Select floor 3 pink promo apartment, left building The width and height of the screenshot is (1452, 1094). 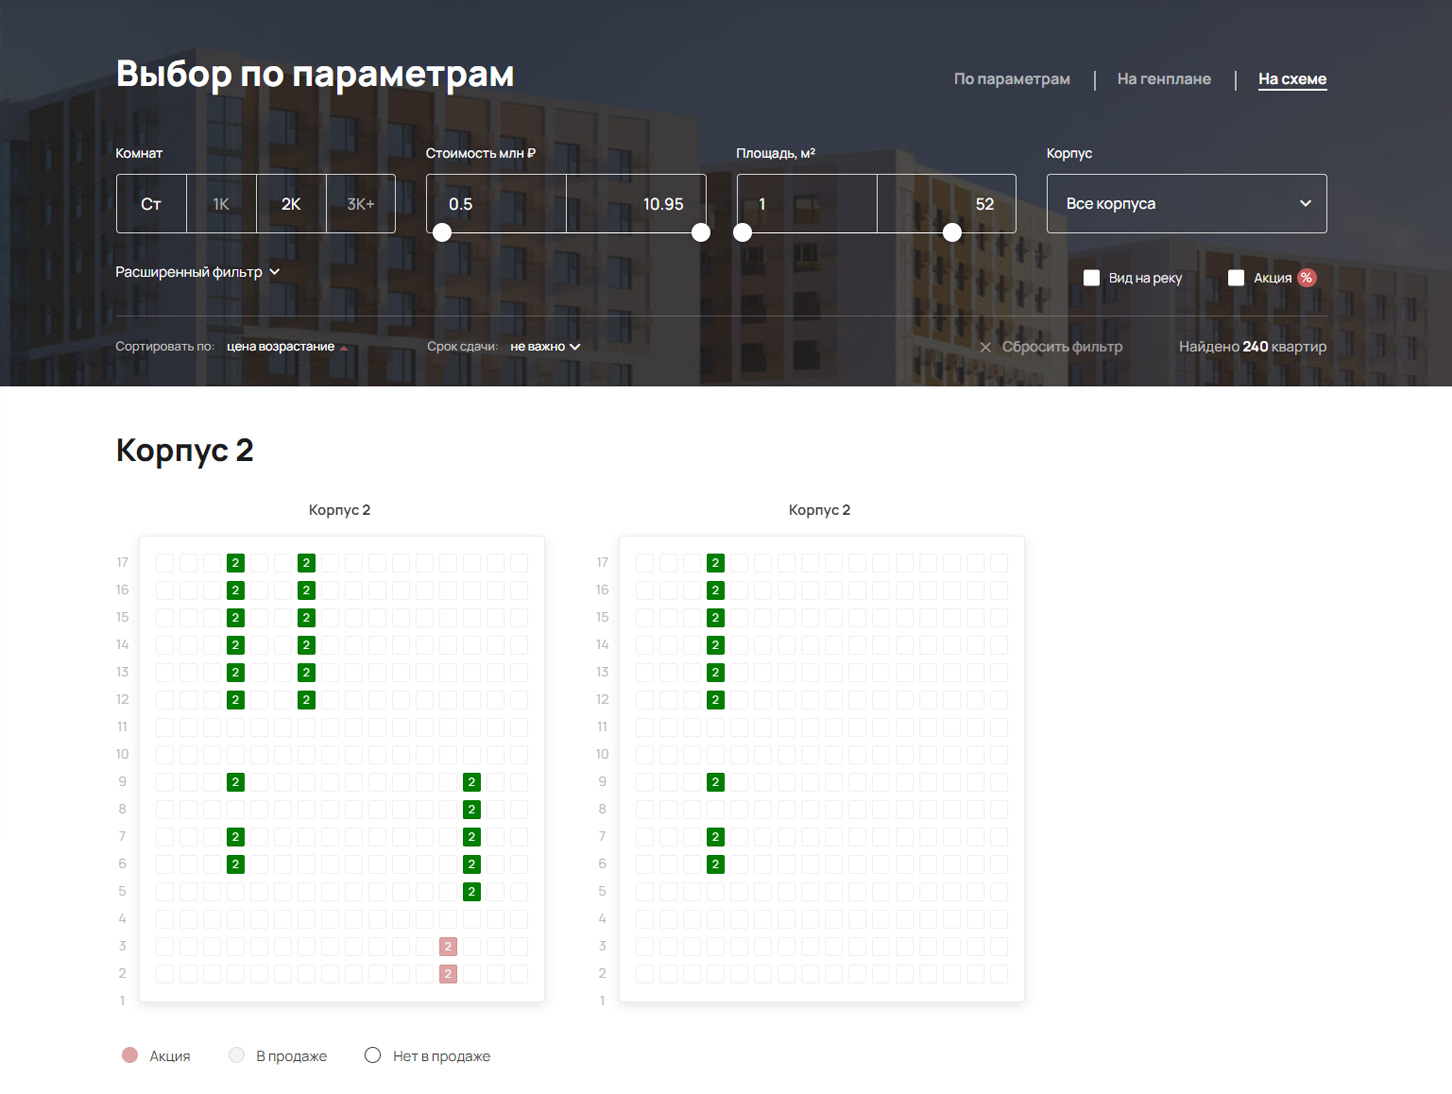pyautogui.click(x=448, y=946)
